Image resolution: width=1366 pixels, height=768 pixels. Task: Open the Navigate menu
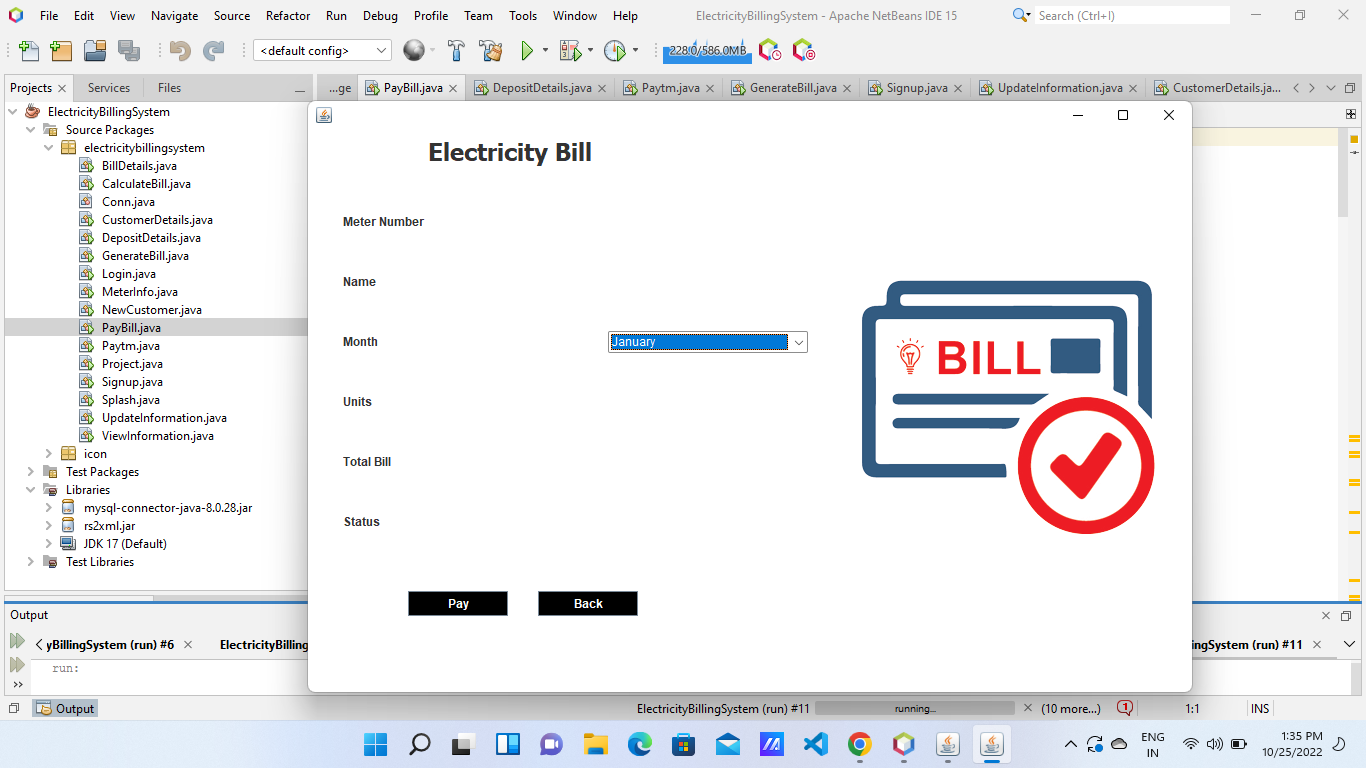point(173,15)
